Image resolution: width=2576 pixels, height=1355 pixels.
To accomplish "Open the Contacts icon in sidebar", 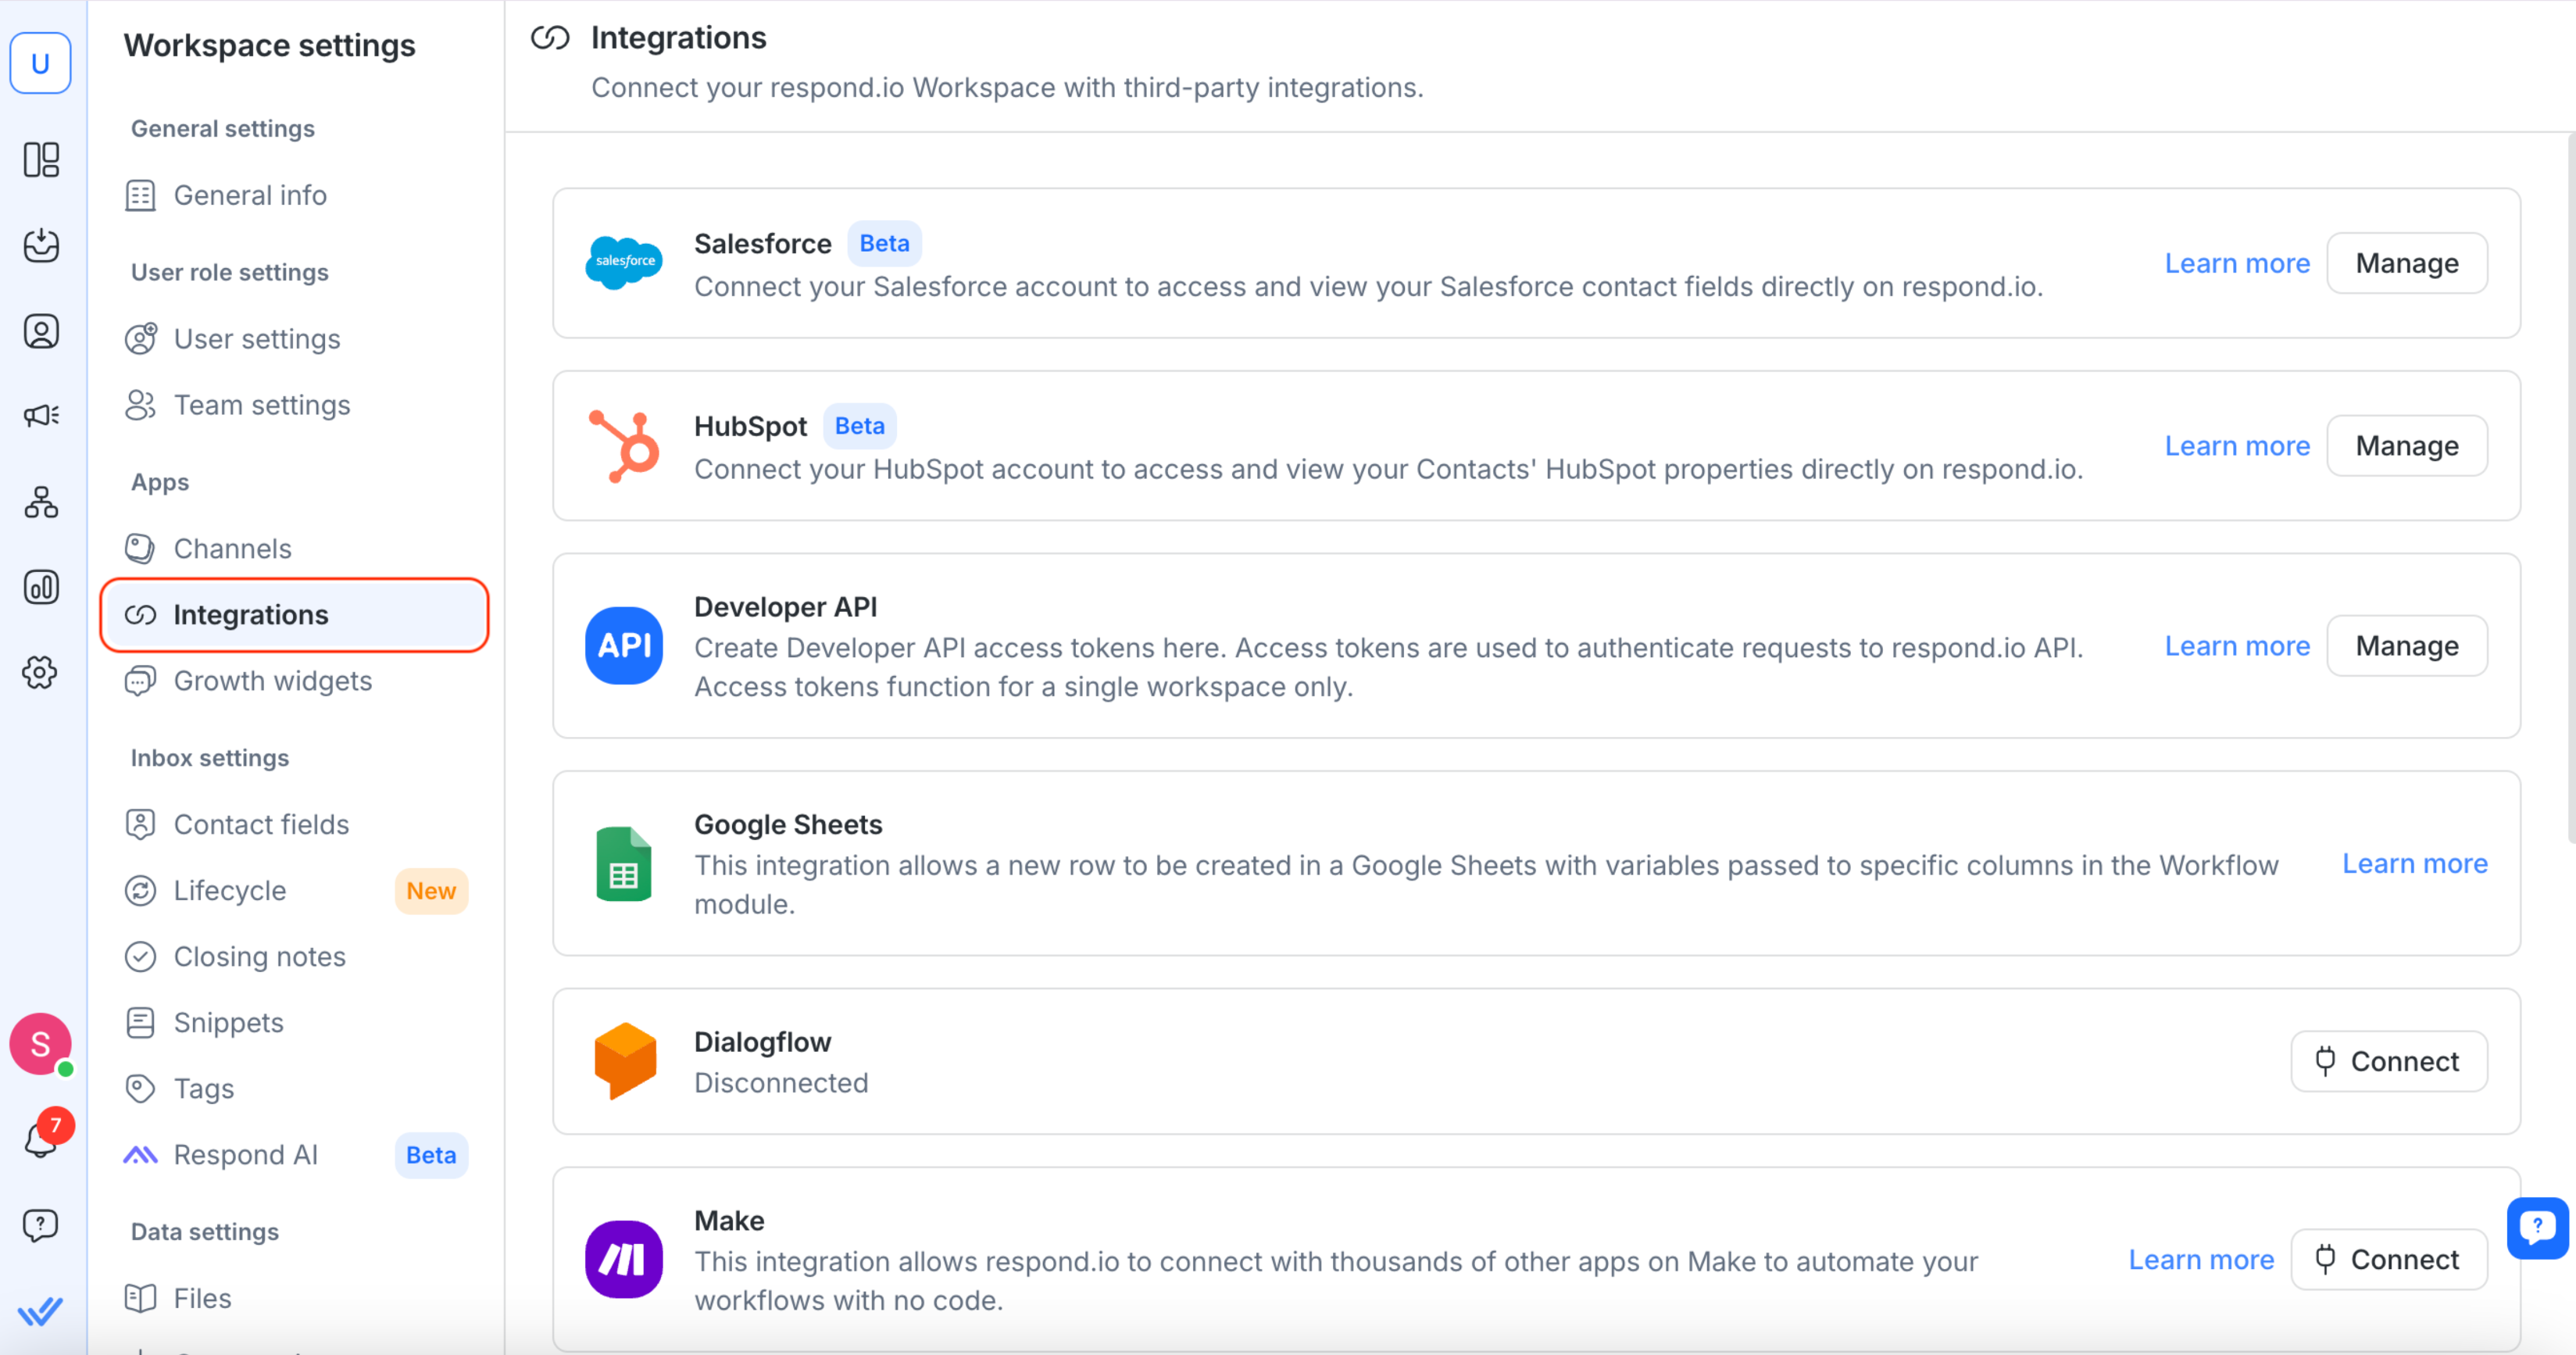I will (x=41, y=331).
